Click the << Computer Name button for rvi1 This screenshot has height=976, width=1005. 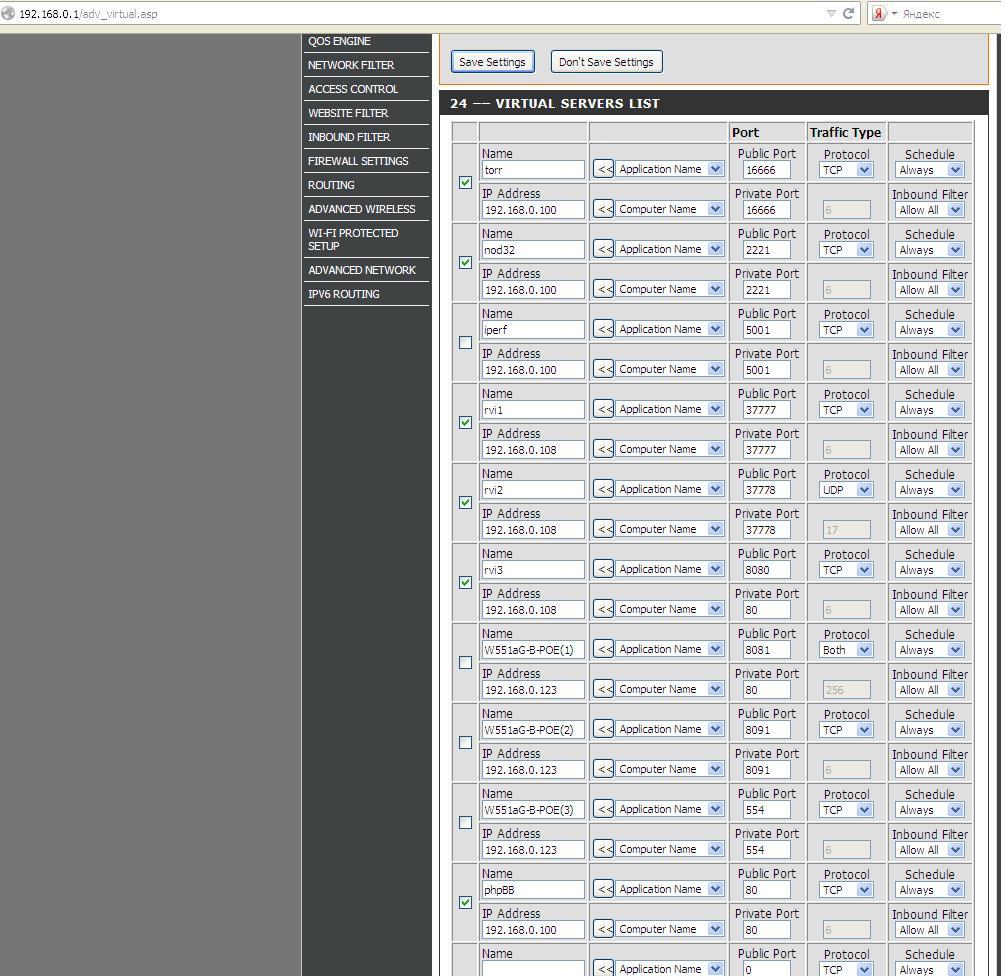[604, 449]
